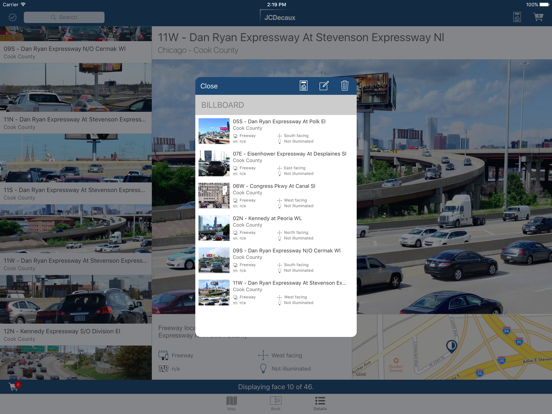Select popup row 11W - Dan Ryan At Stevenson

click(276, 293)
